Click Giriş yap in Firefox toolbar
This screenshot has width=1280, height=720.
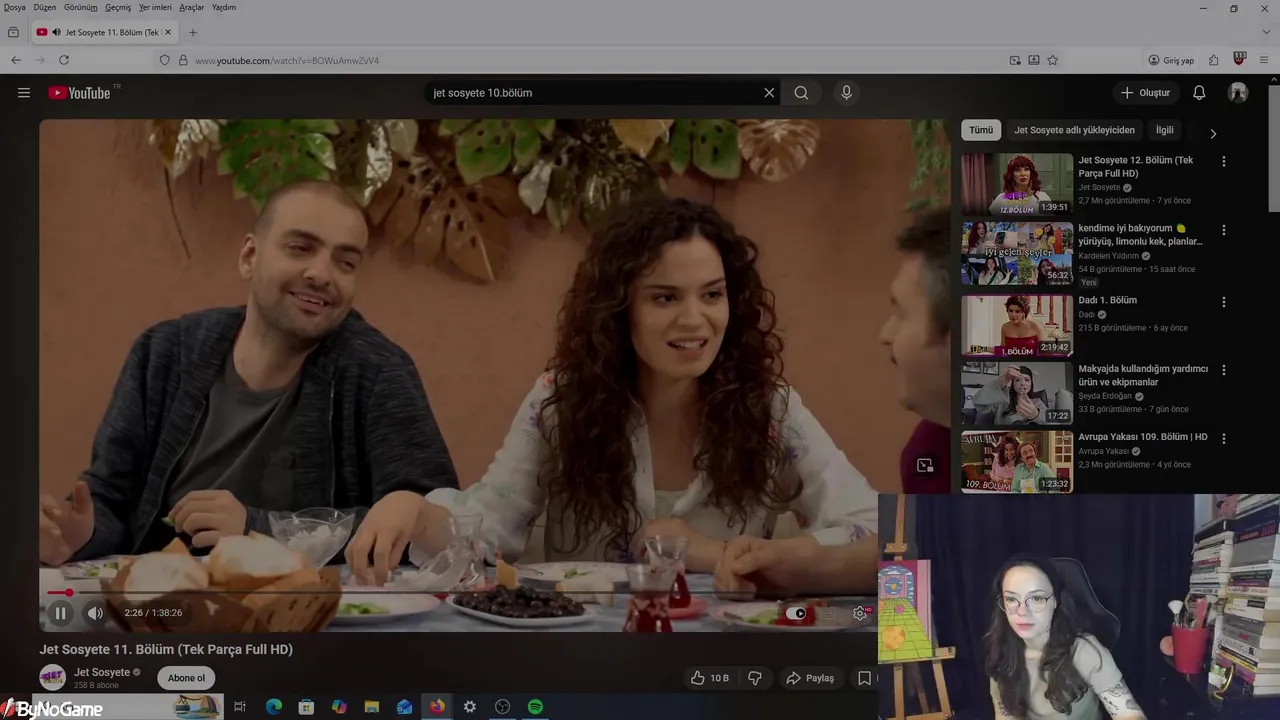1171,60
